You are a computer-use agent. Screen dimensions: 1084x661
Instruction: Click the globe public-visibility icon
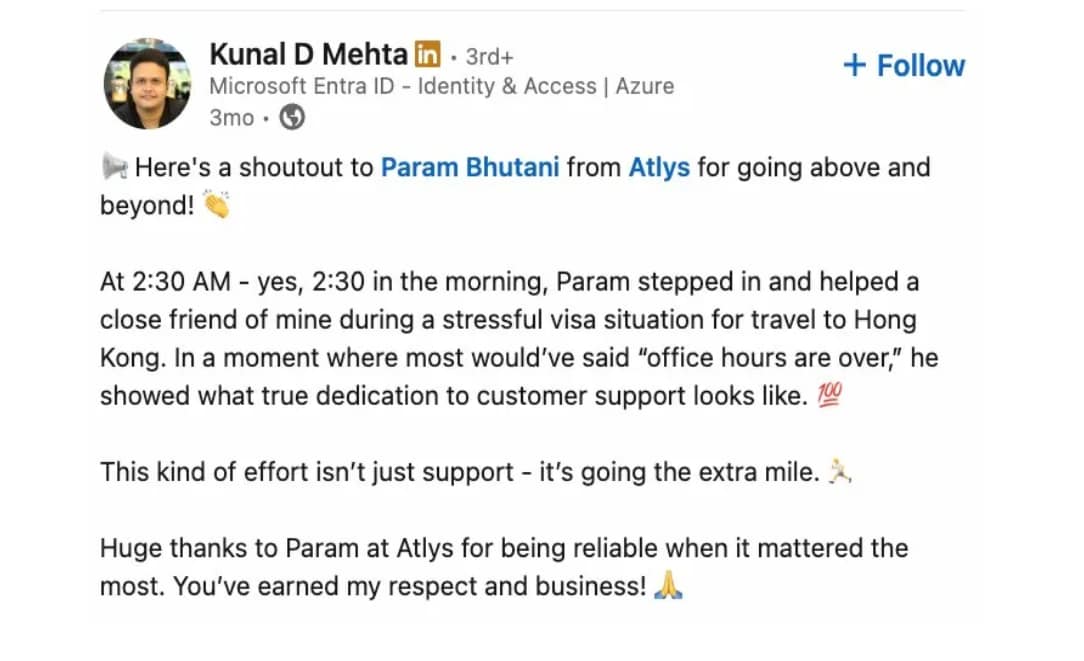(292, 117)
